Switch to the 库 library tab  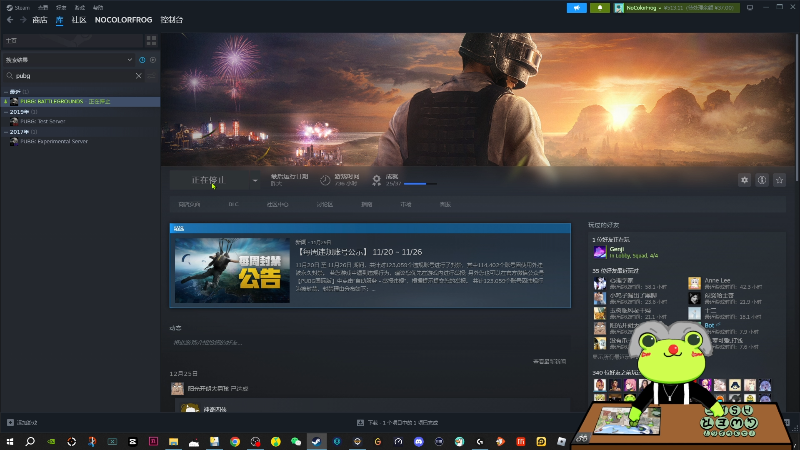(x=59, y=20)
